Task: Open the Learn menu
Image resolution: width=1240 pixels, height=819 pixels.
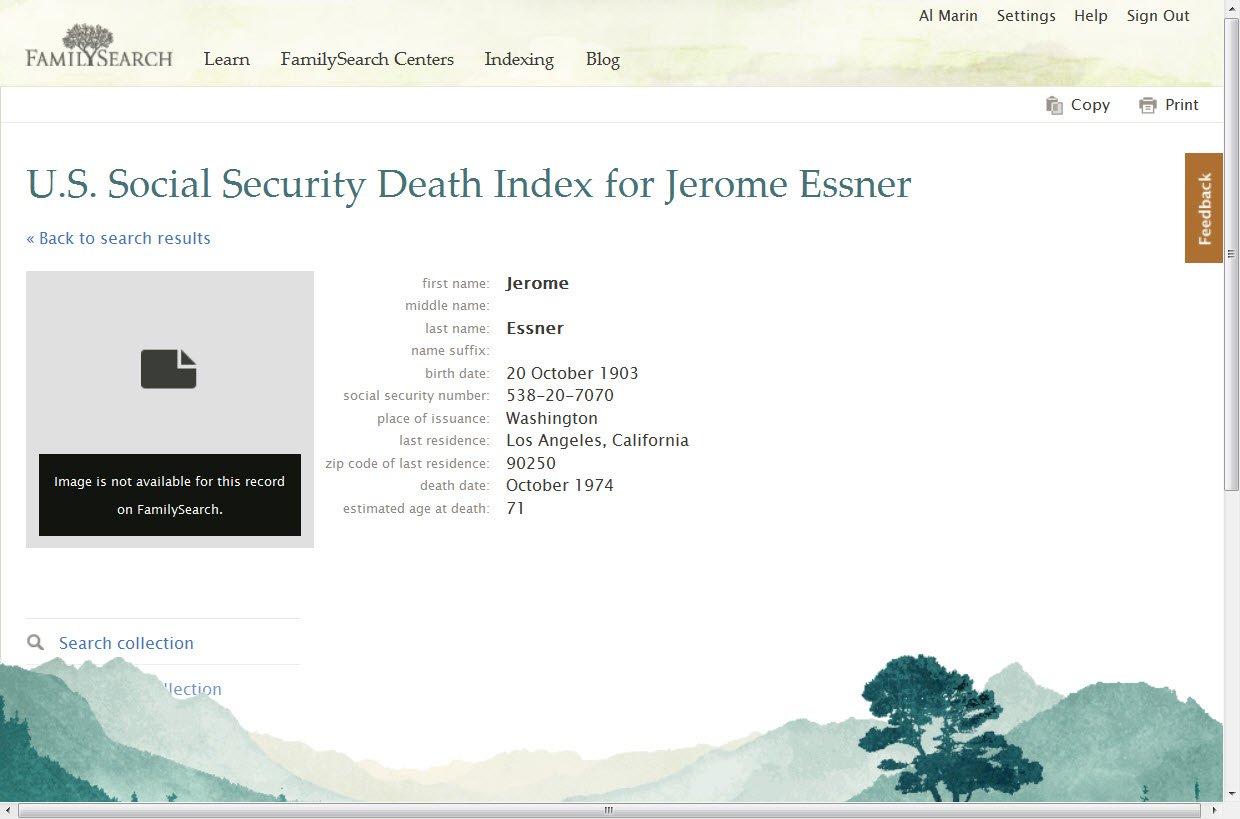Action: tap(227, 60)
